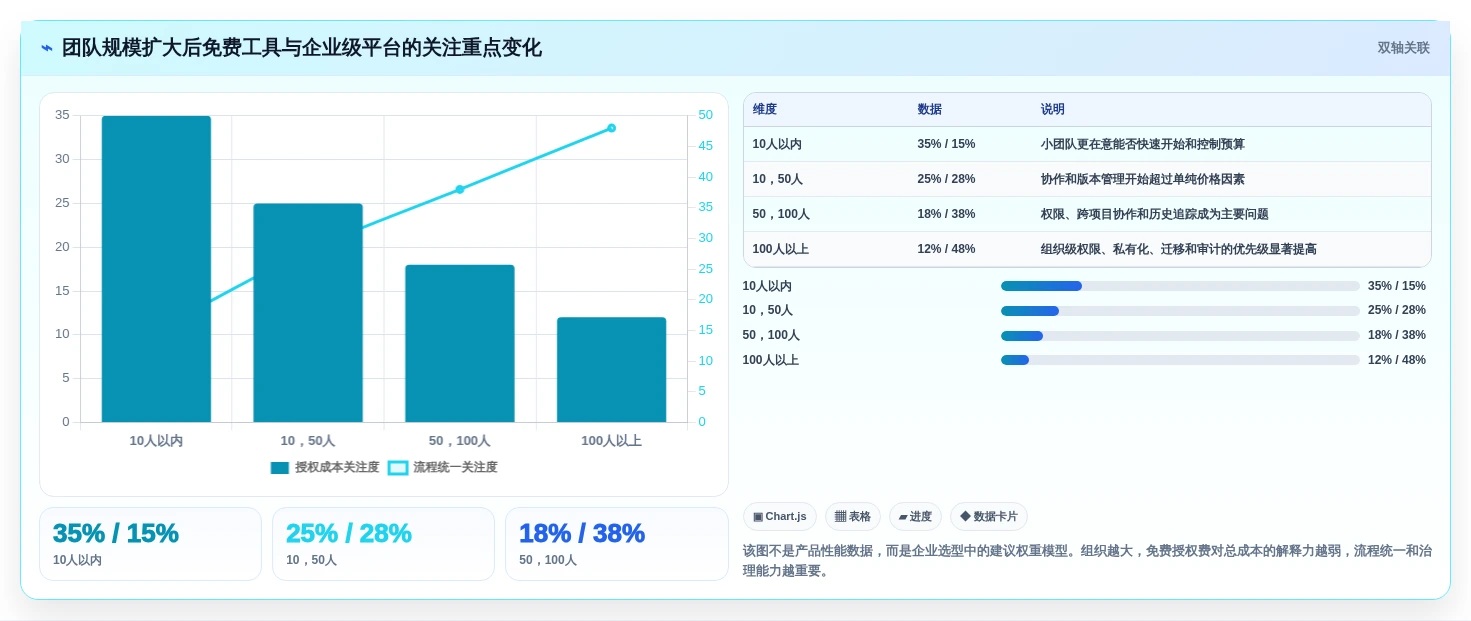This screenshot has height=621, width=1471.
Task: Select the Chart.js tag
Action: tap(780, 517)
